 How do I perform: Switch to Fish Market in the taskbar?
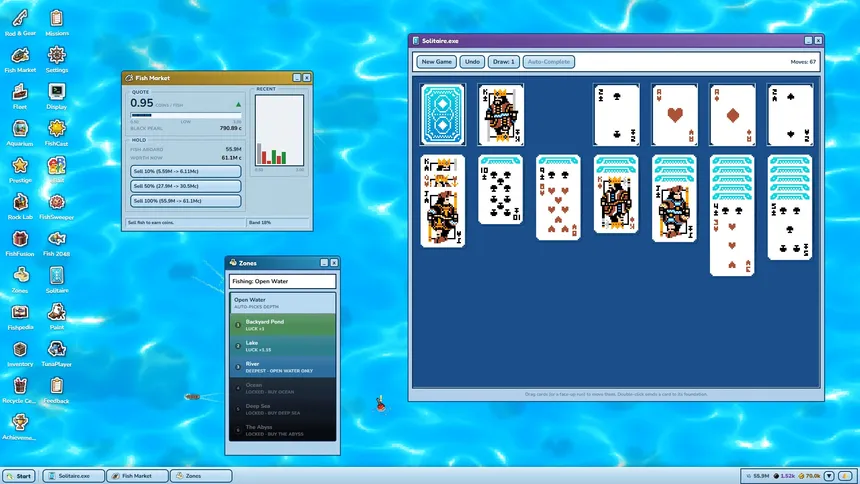coord(137,476)
